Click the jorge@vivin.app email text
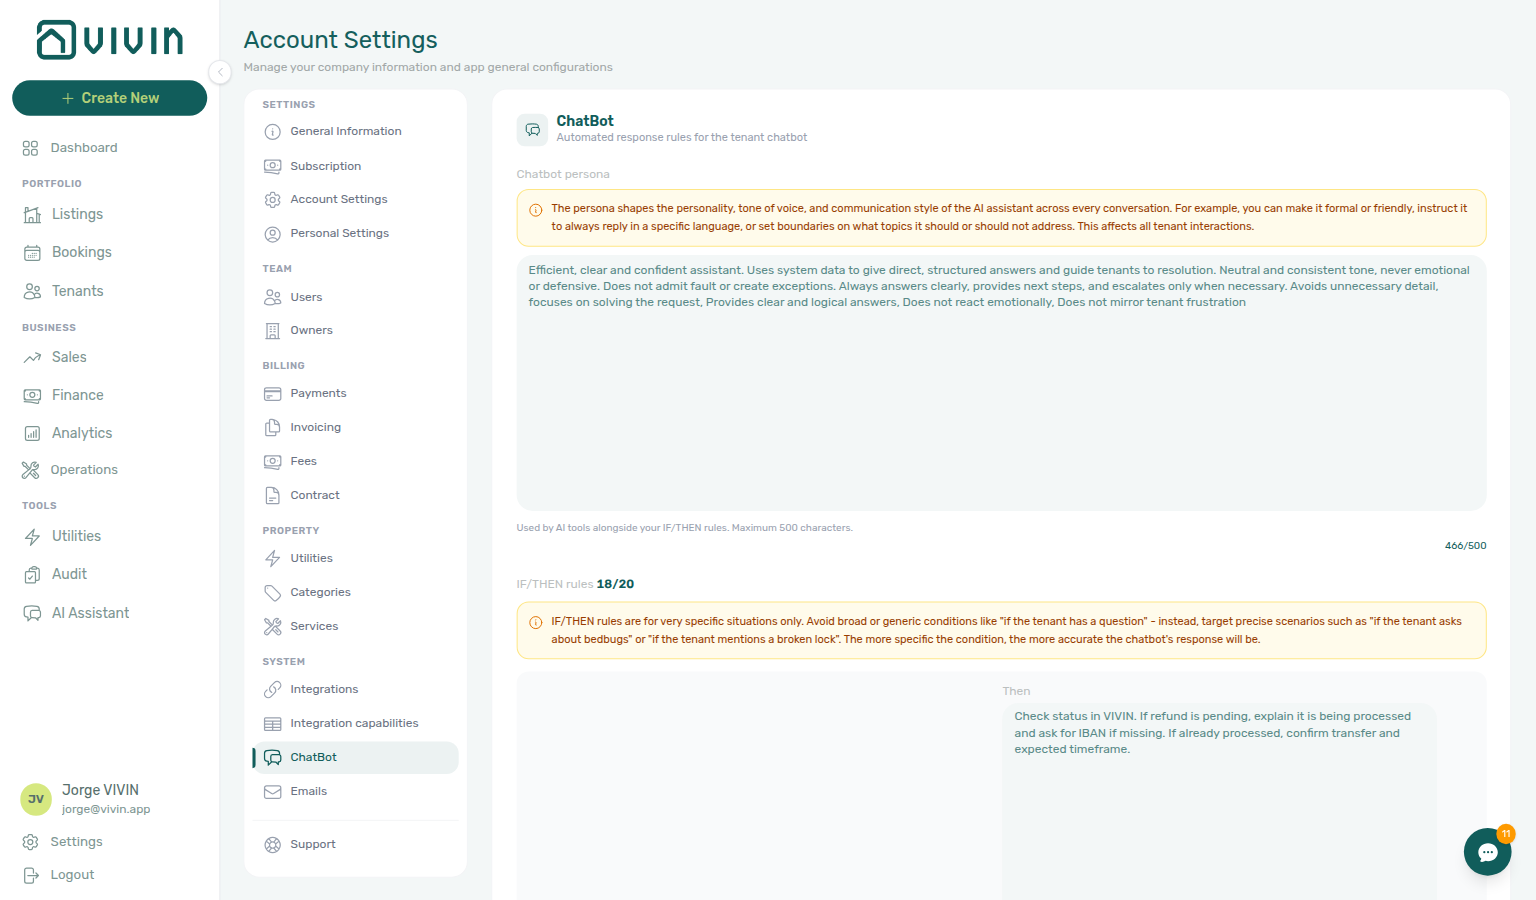Image resolution: width=1536 pixels, height=900 pixels. pos(106,810)
